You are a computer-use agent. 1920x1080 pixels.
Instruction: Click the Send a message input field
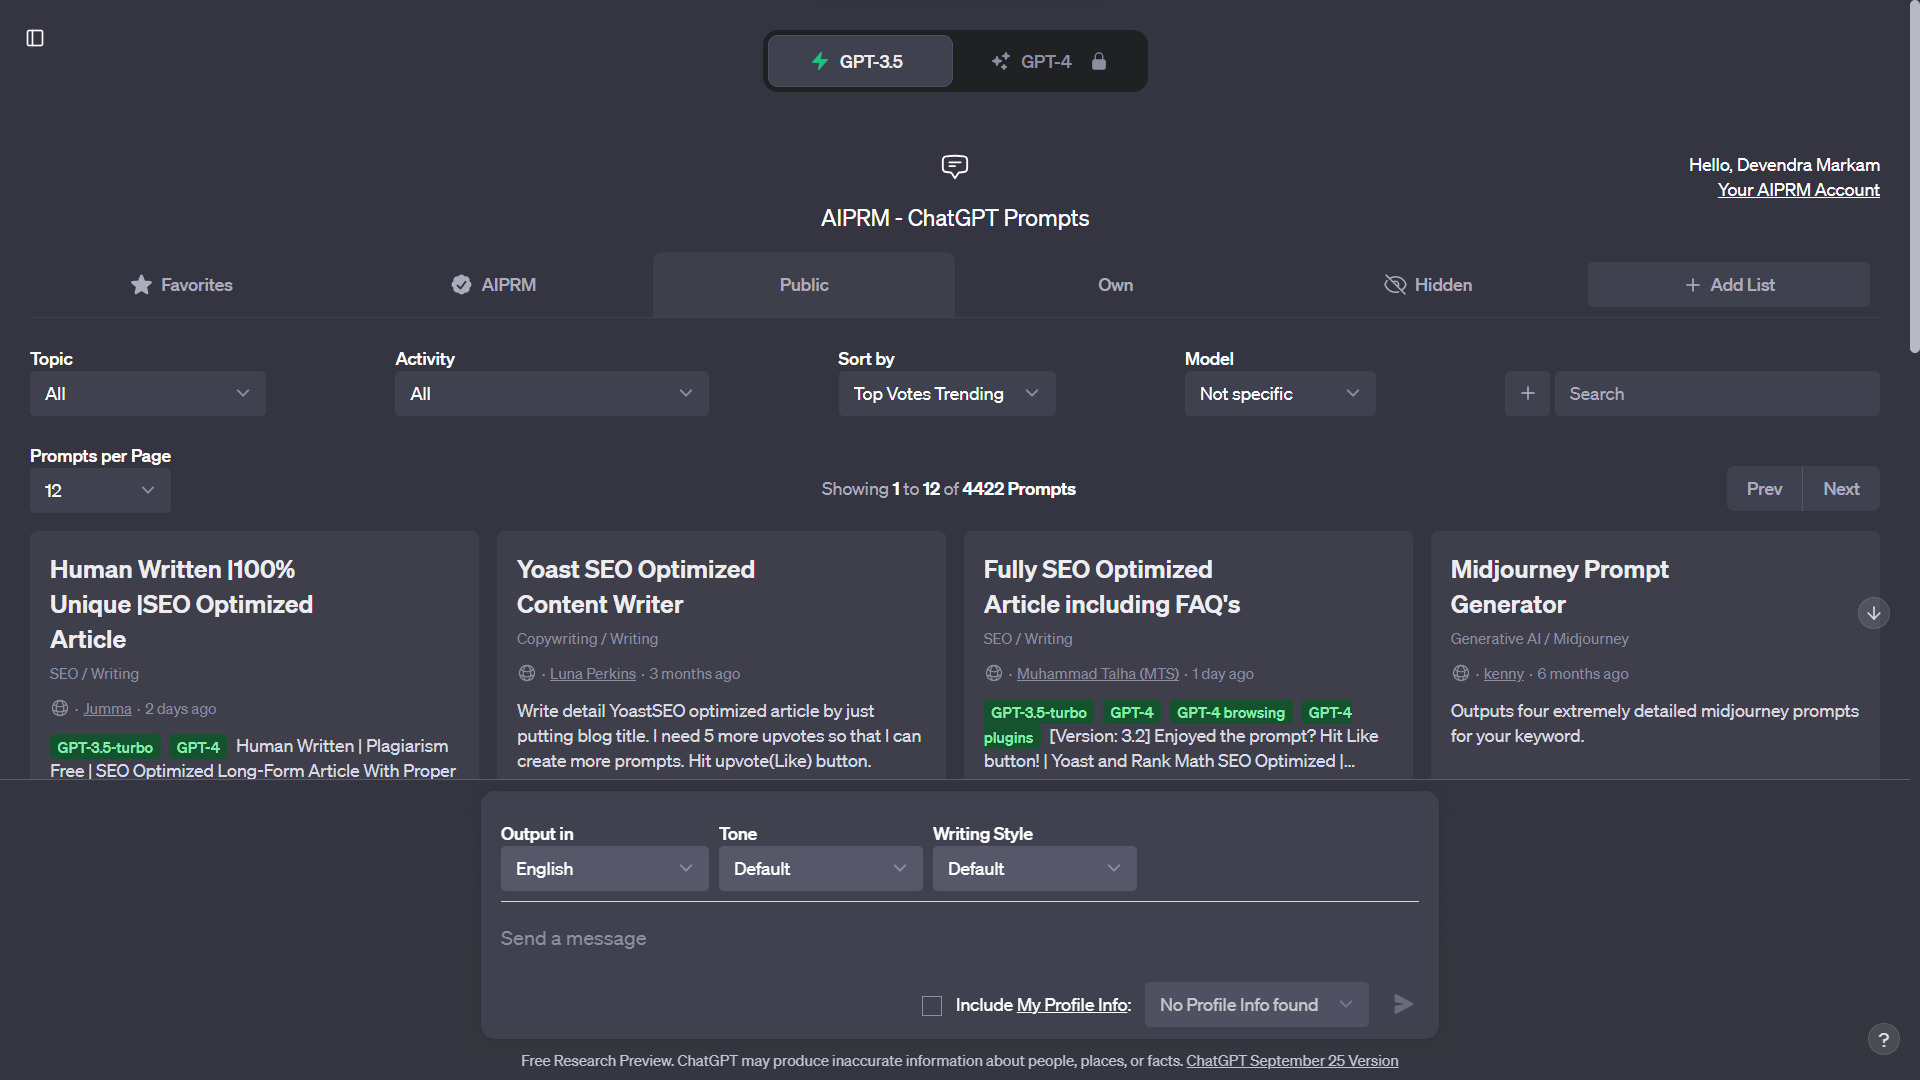pos(959,939)
